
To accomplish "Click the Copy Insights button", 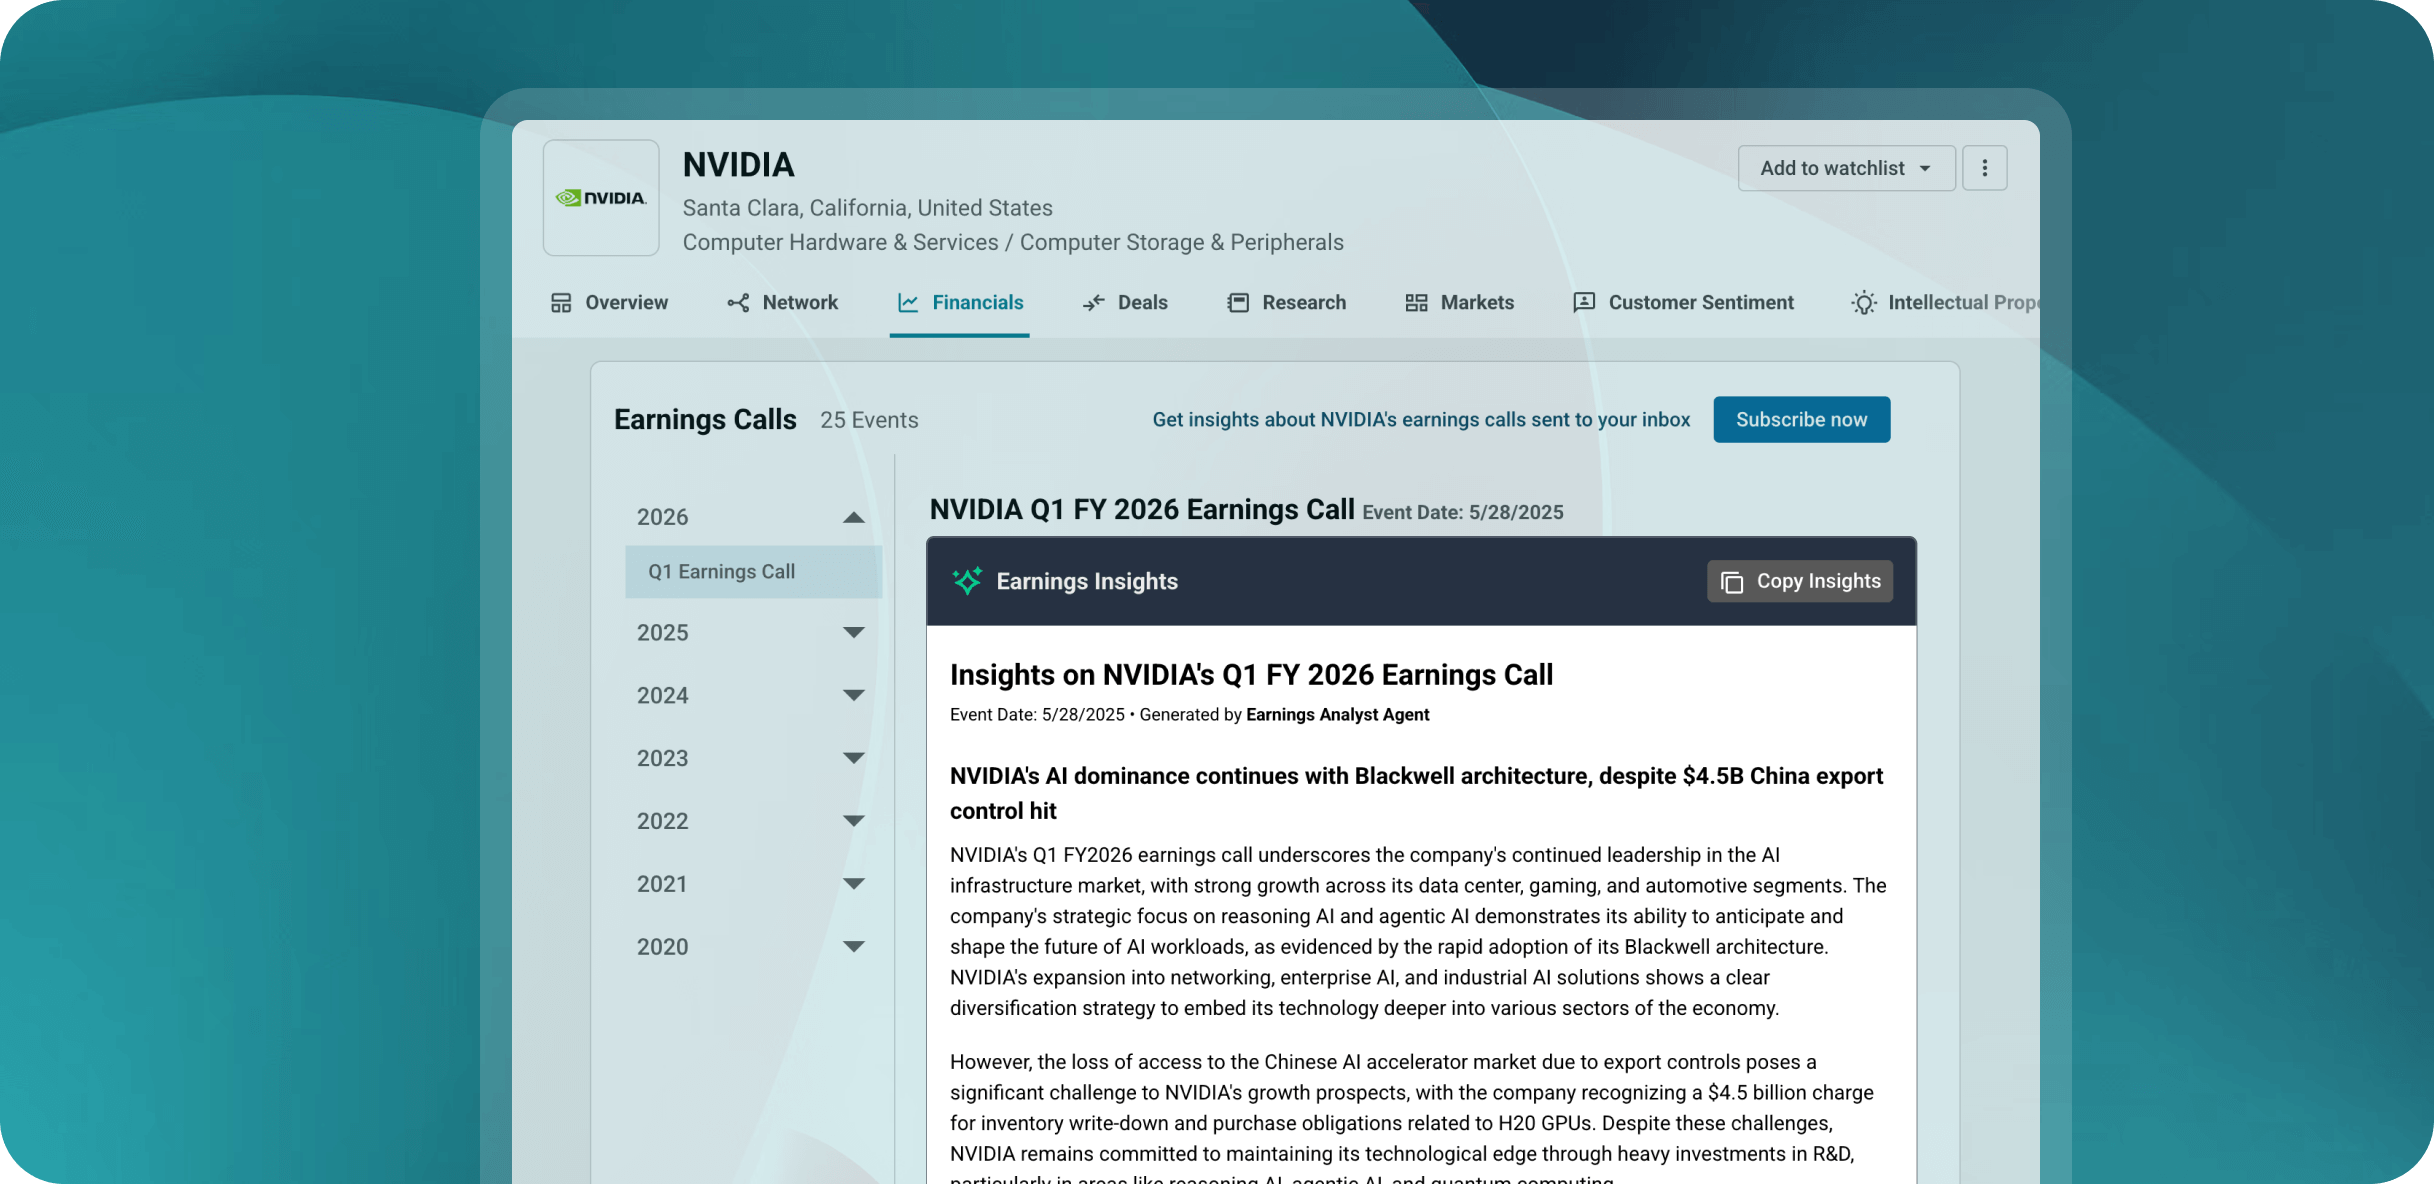I will pos(1799,581).
